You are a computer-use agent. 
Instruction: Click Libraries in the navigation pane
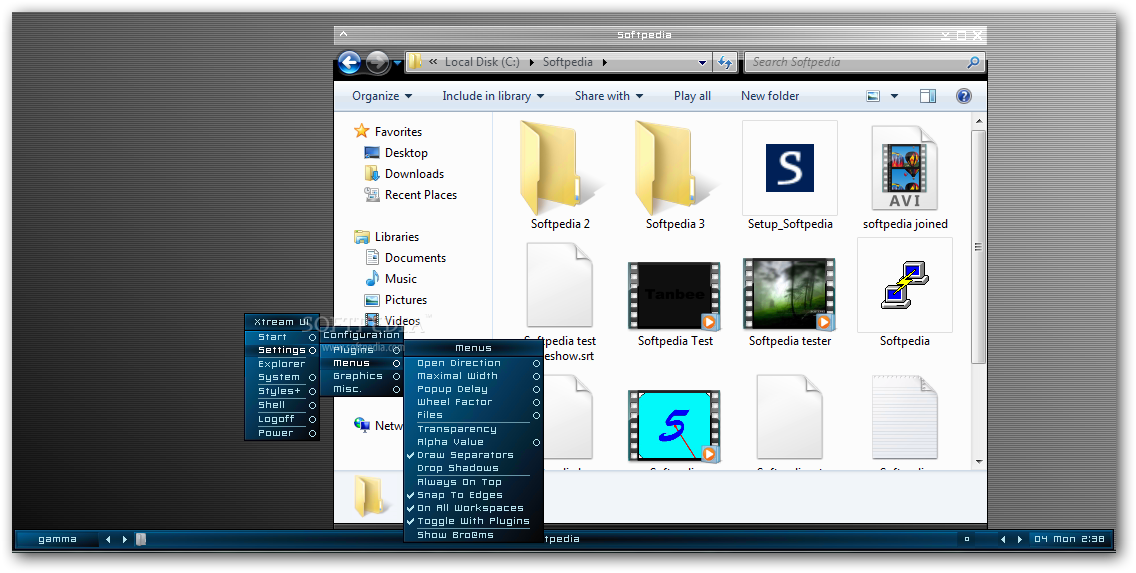click(396, 237)
